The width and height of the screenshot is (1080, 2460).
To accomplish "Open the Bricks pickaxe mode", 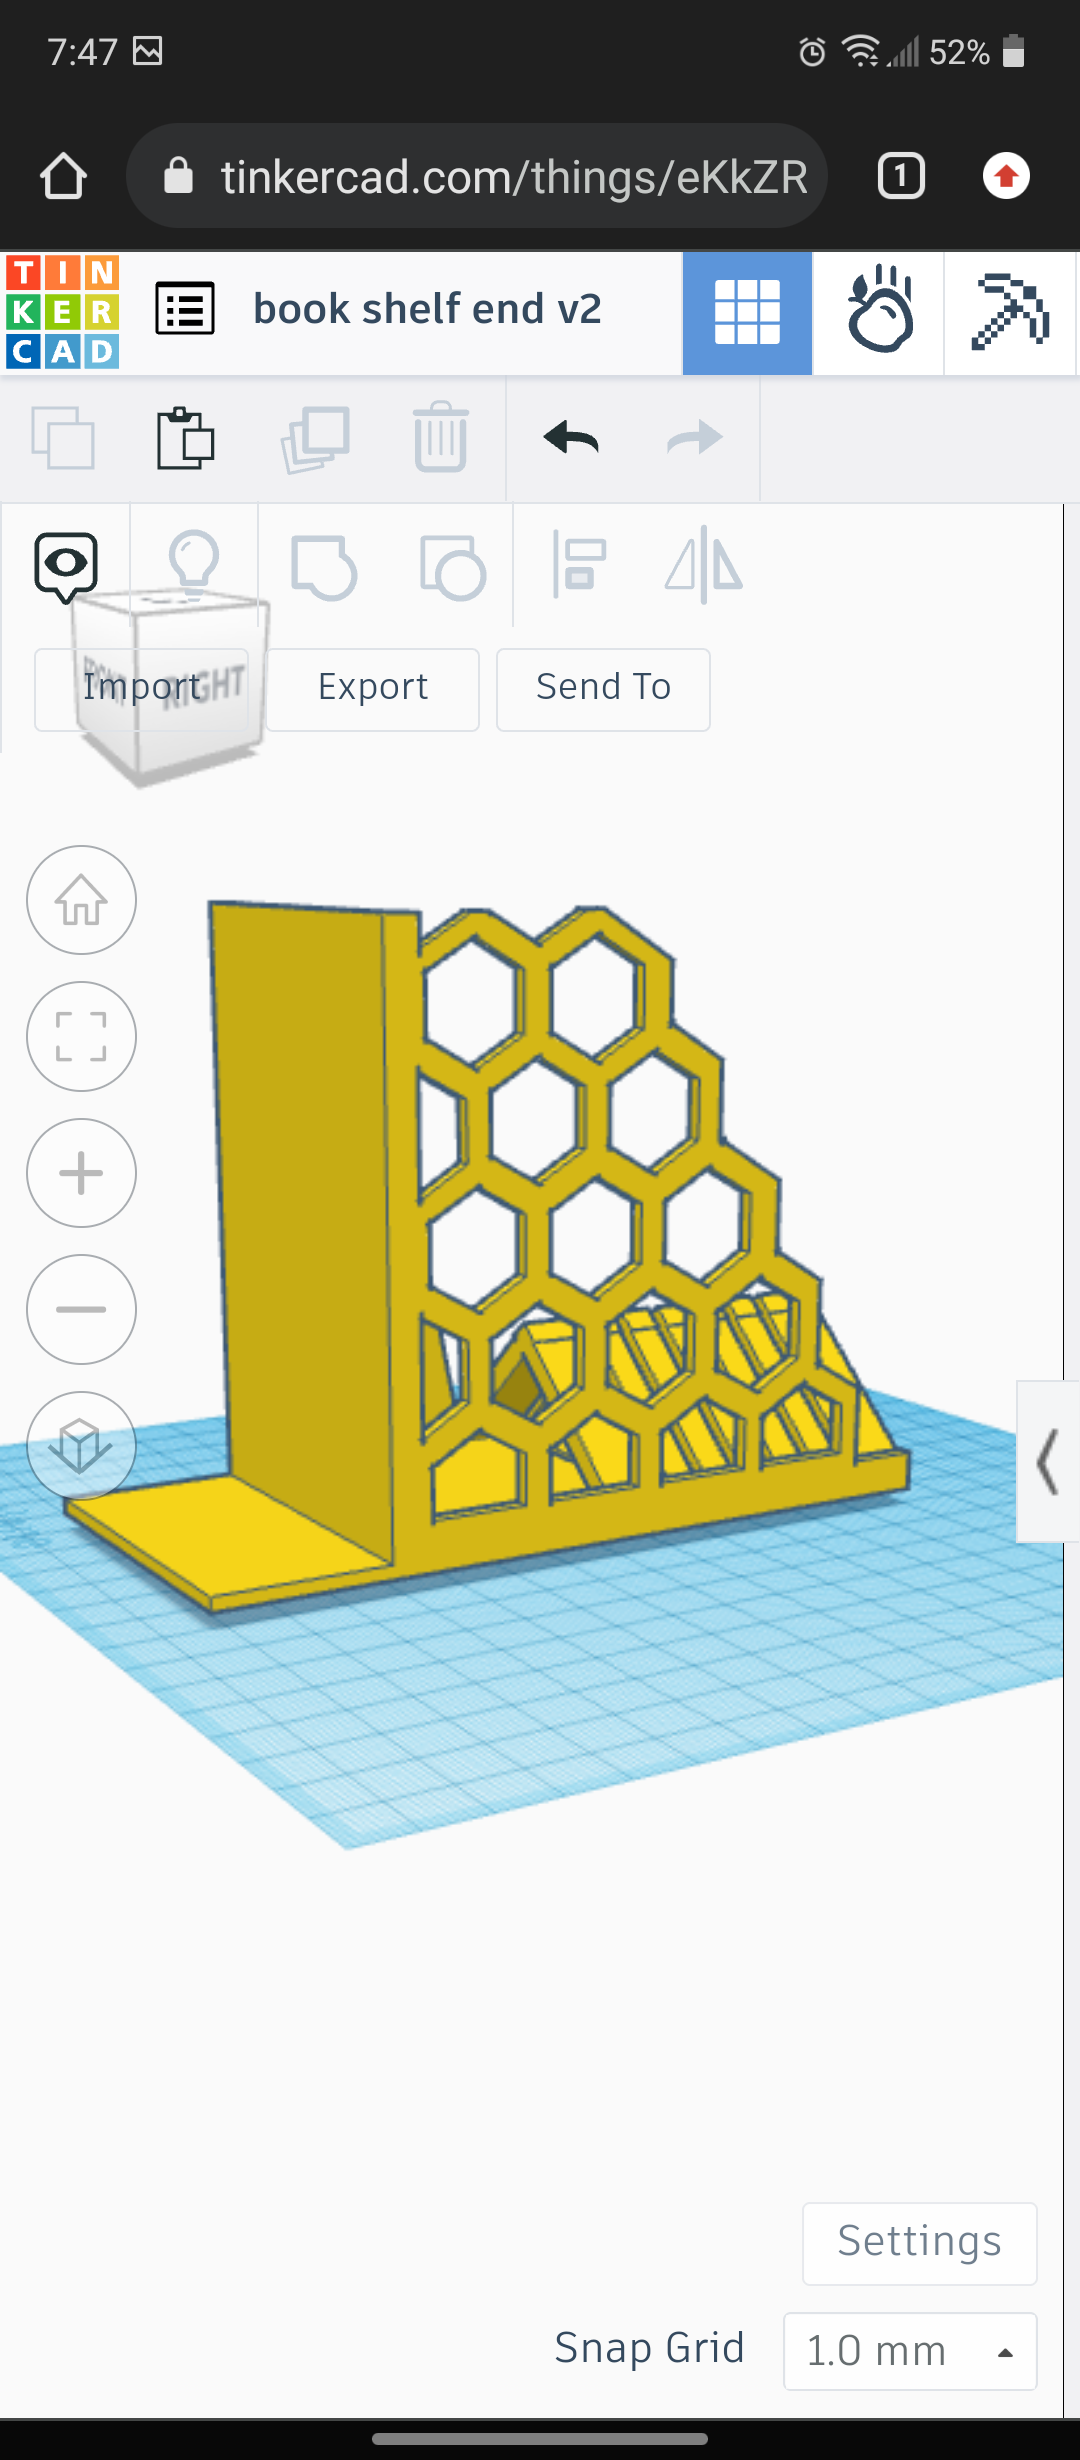I will coord(1010,313).
